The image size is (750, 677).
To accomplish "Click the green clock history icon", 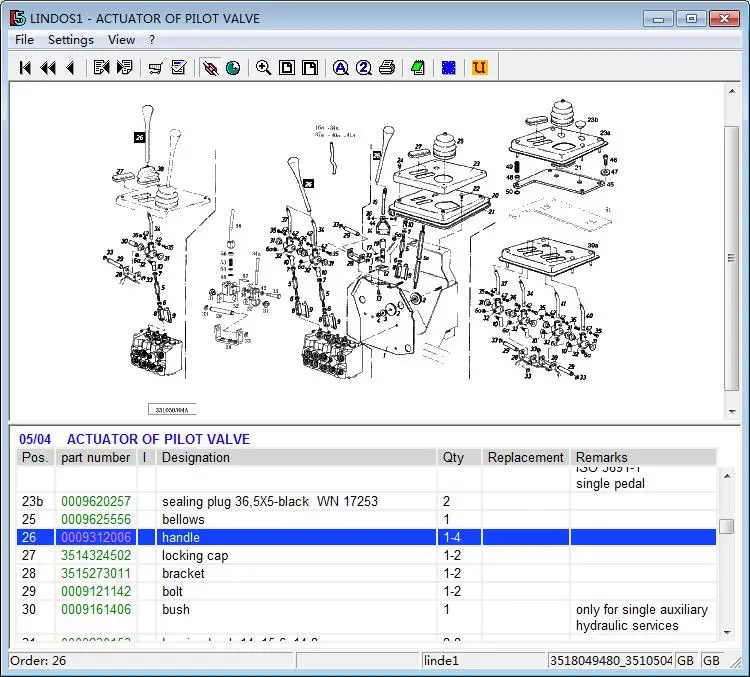I will pyautogui.click(x=233, y=67).
